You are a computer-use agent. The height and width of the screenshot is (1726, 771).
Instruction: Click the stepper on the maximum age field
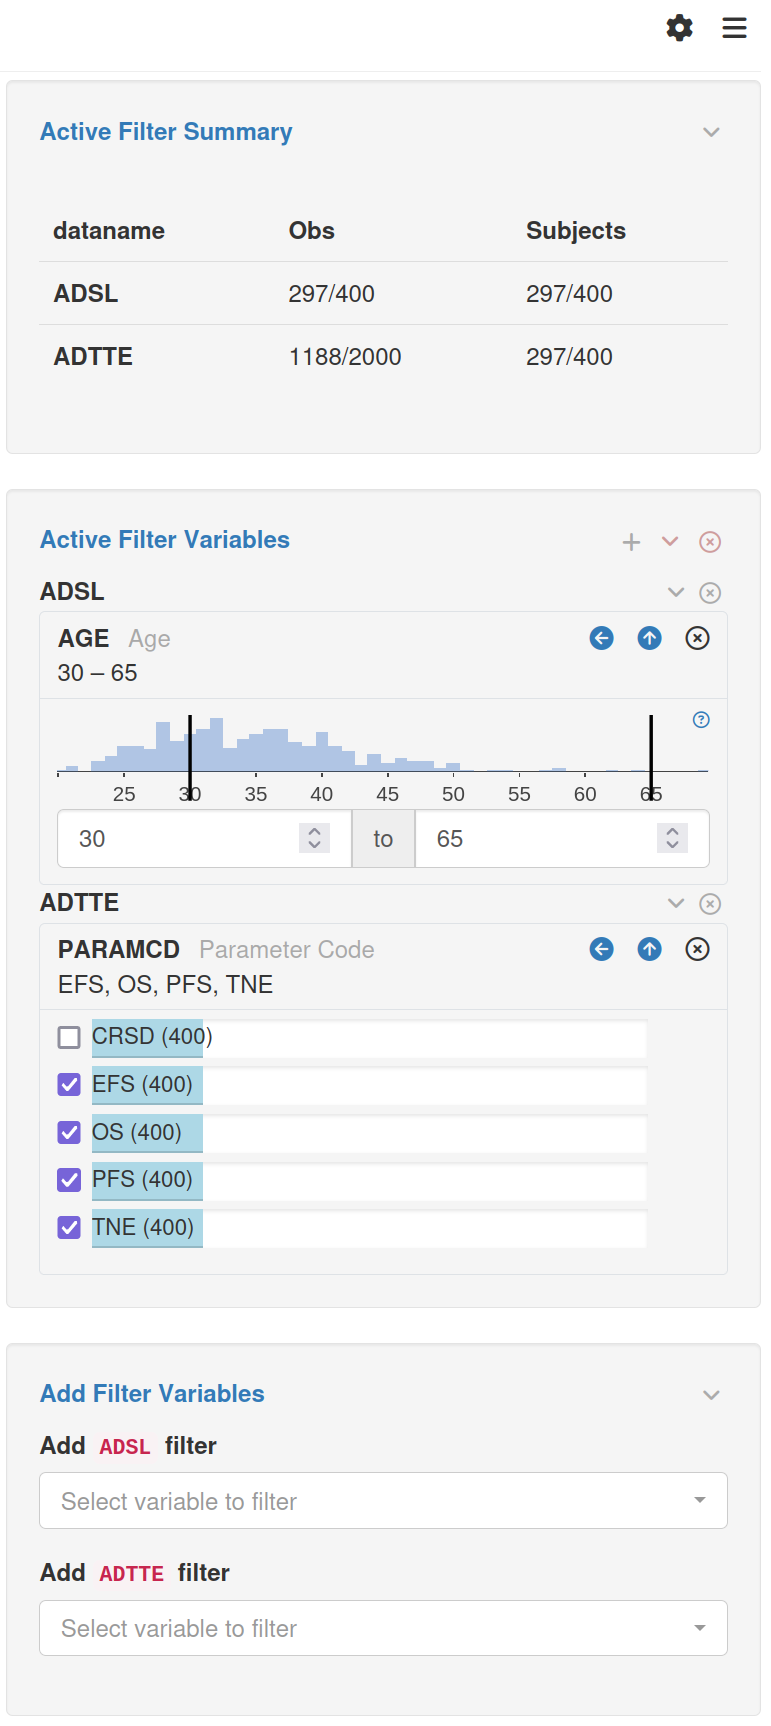[672, 838]
